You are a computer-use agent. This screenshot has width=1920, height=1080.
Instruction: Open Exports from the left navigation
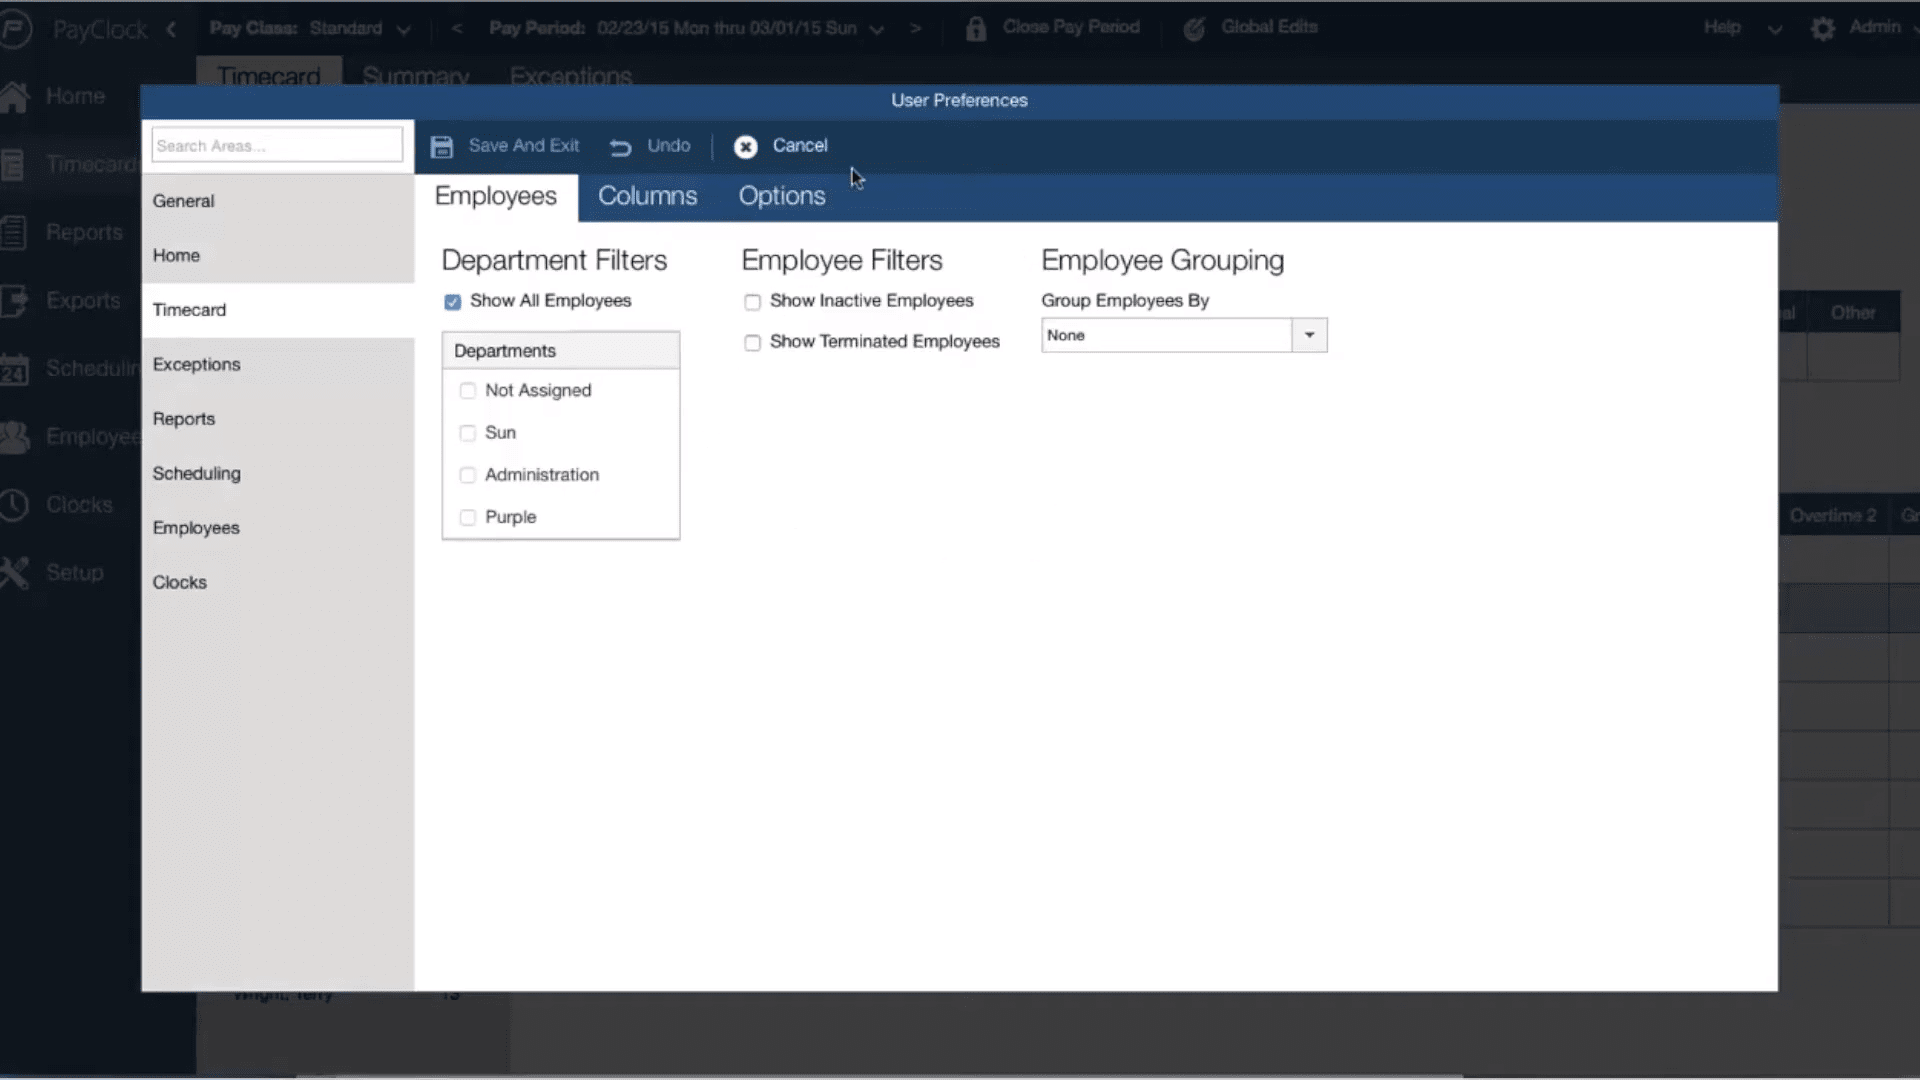tap(16, 300)
